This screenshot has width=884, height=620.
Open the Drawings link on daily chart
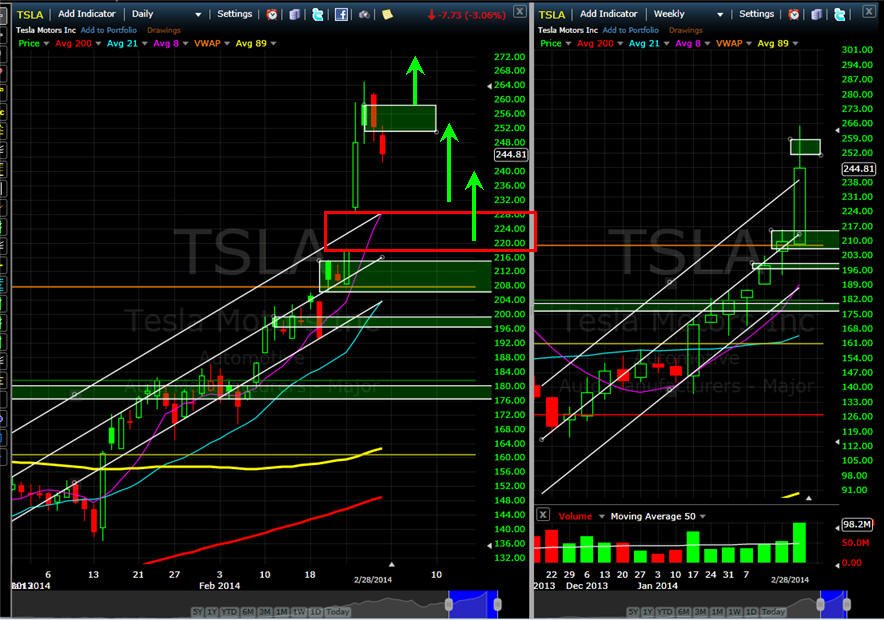(x=164, y=30)
